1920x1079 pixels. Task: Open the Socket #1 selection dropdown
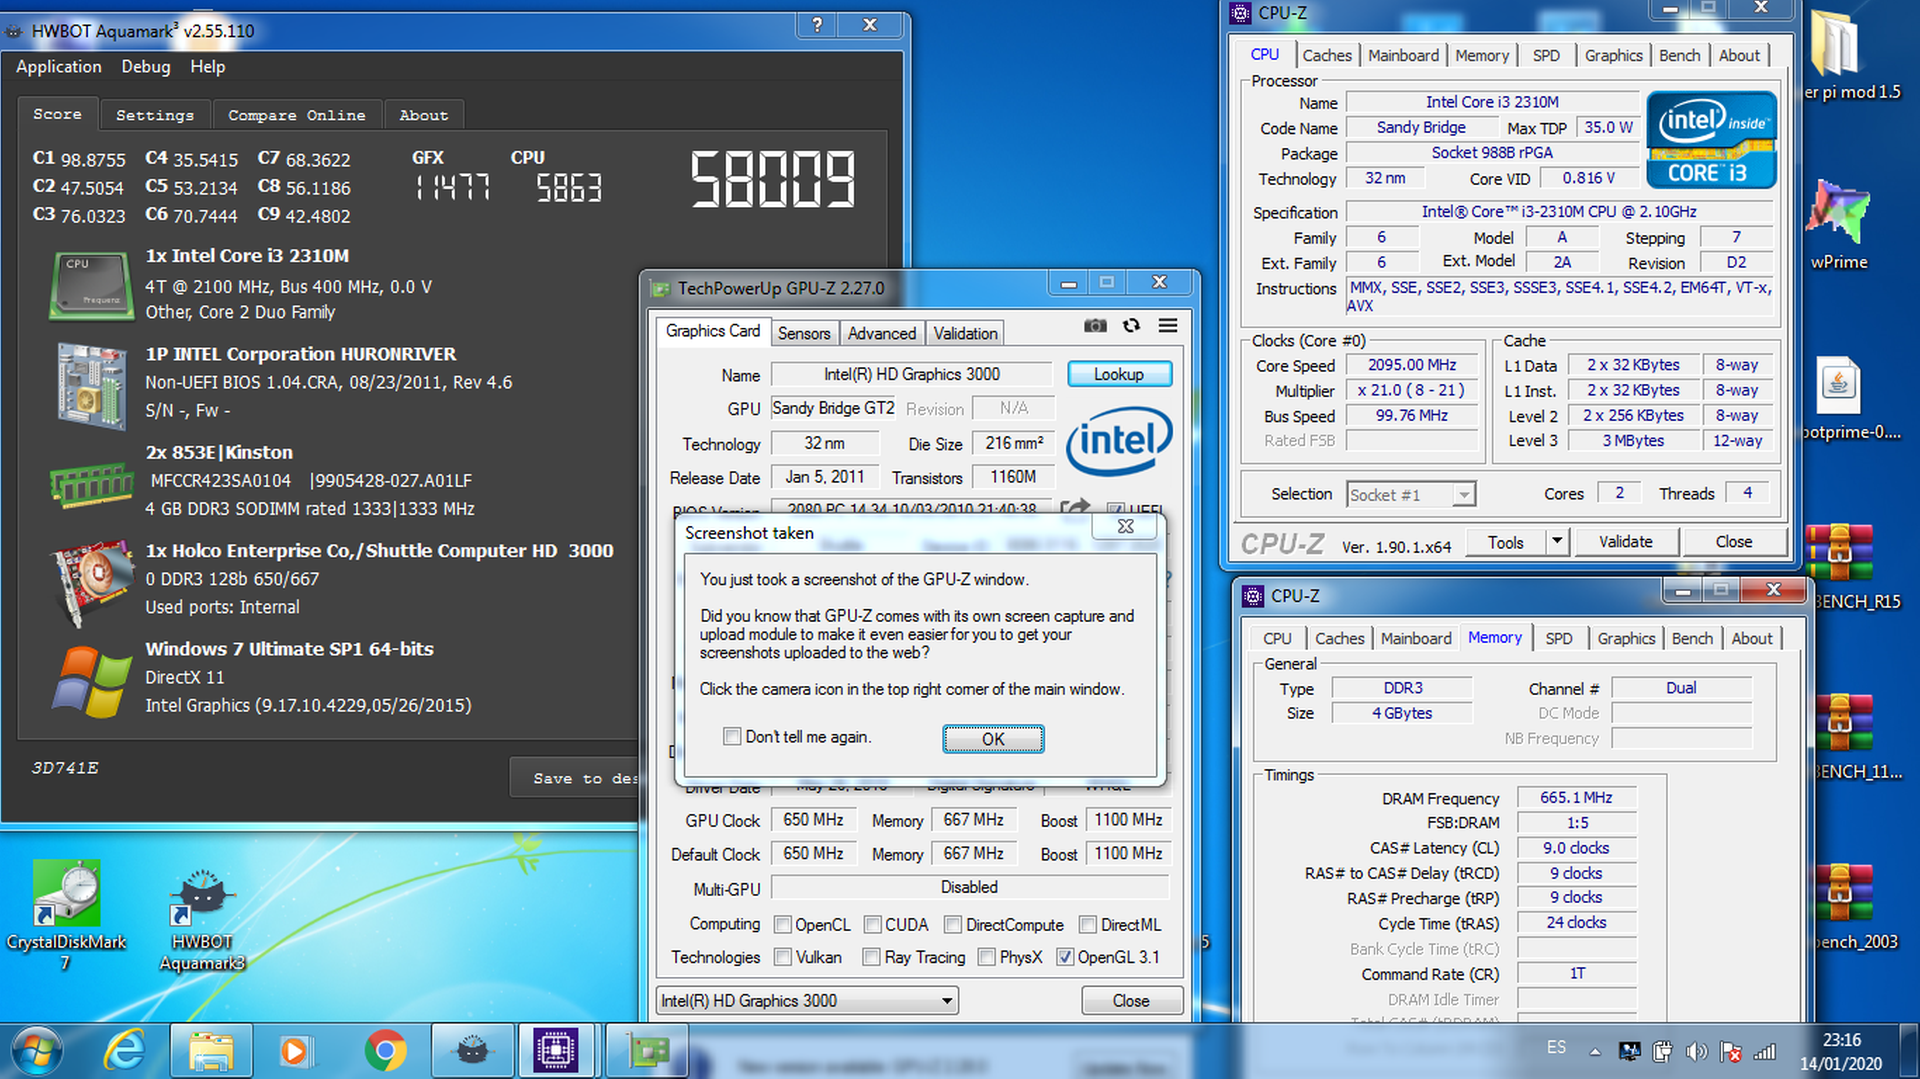click(x=1410, y=494)
